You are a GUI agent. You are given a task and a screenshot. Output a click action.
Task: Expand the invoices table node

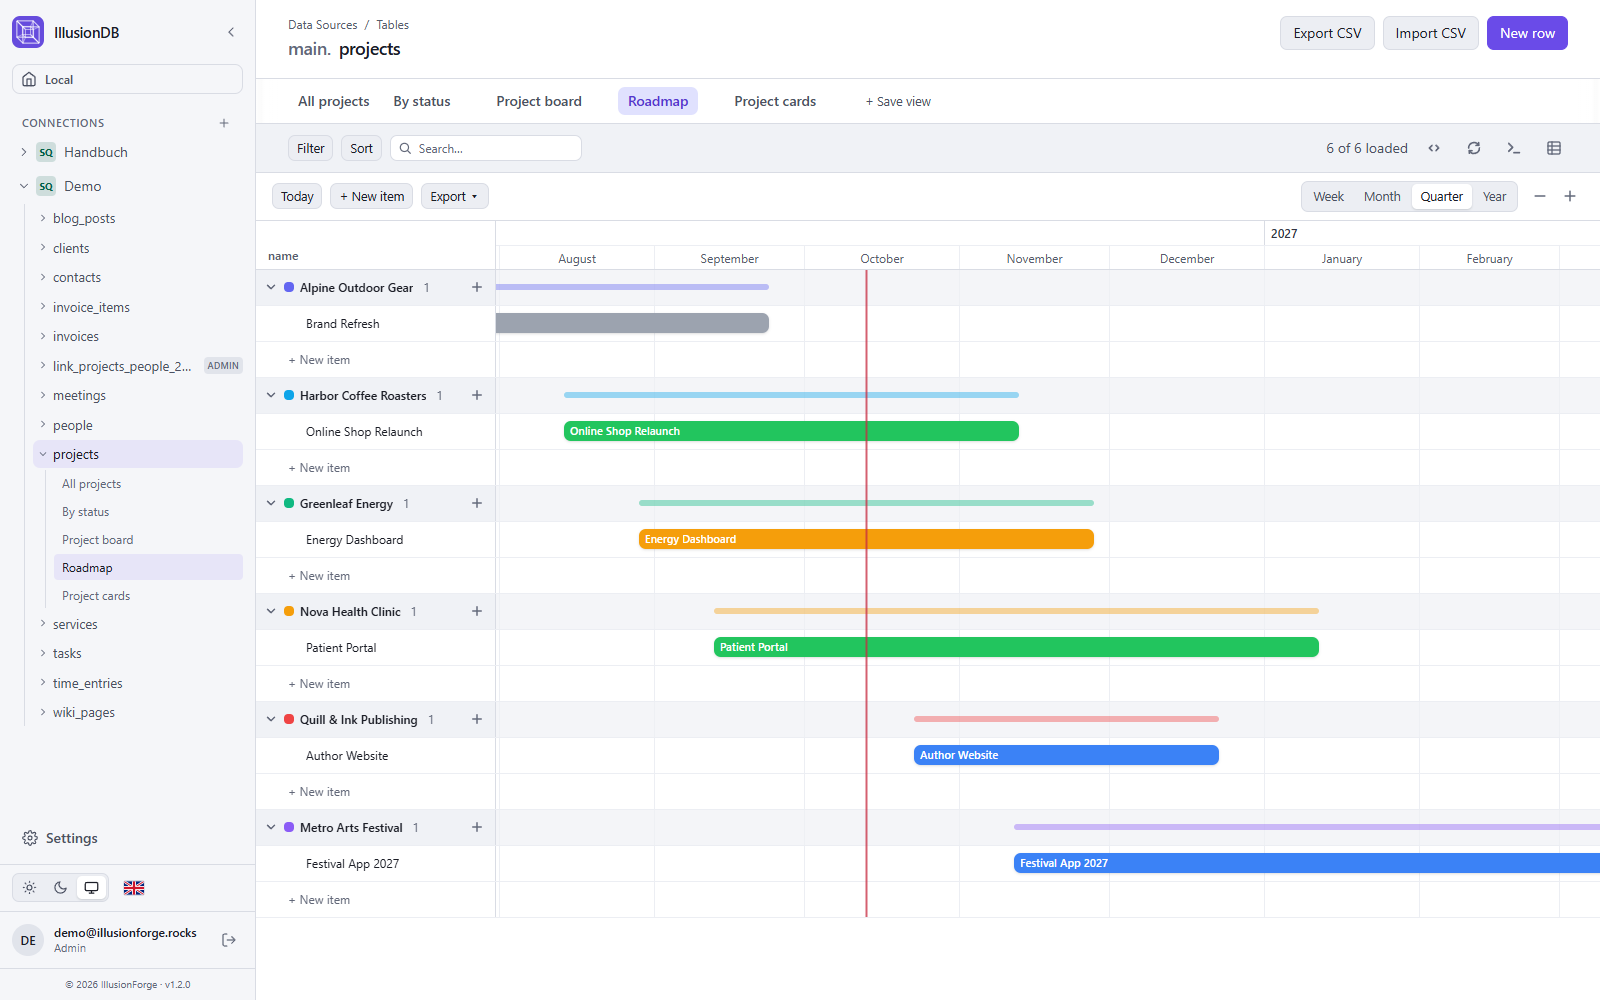(43, 336)
